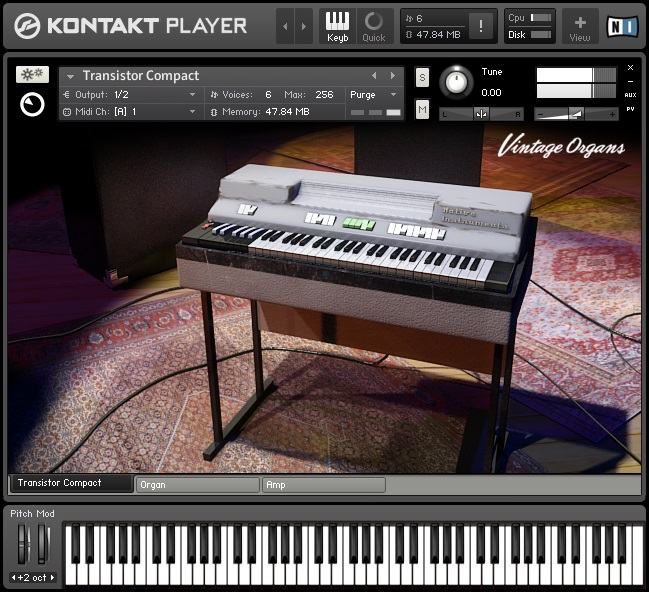Click the Quick load icon
Image resolution: width=649 pixels, height=592 pixels.
373,26
